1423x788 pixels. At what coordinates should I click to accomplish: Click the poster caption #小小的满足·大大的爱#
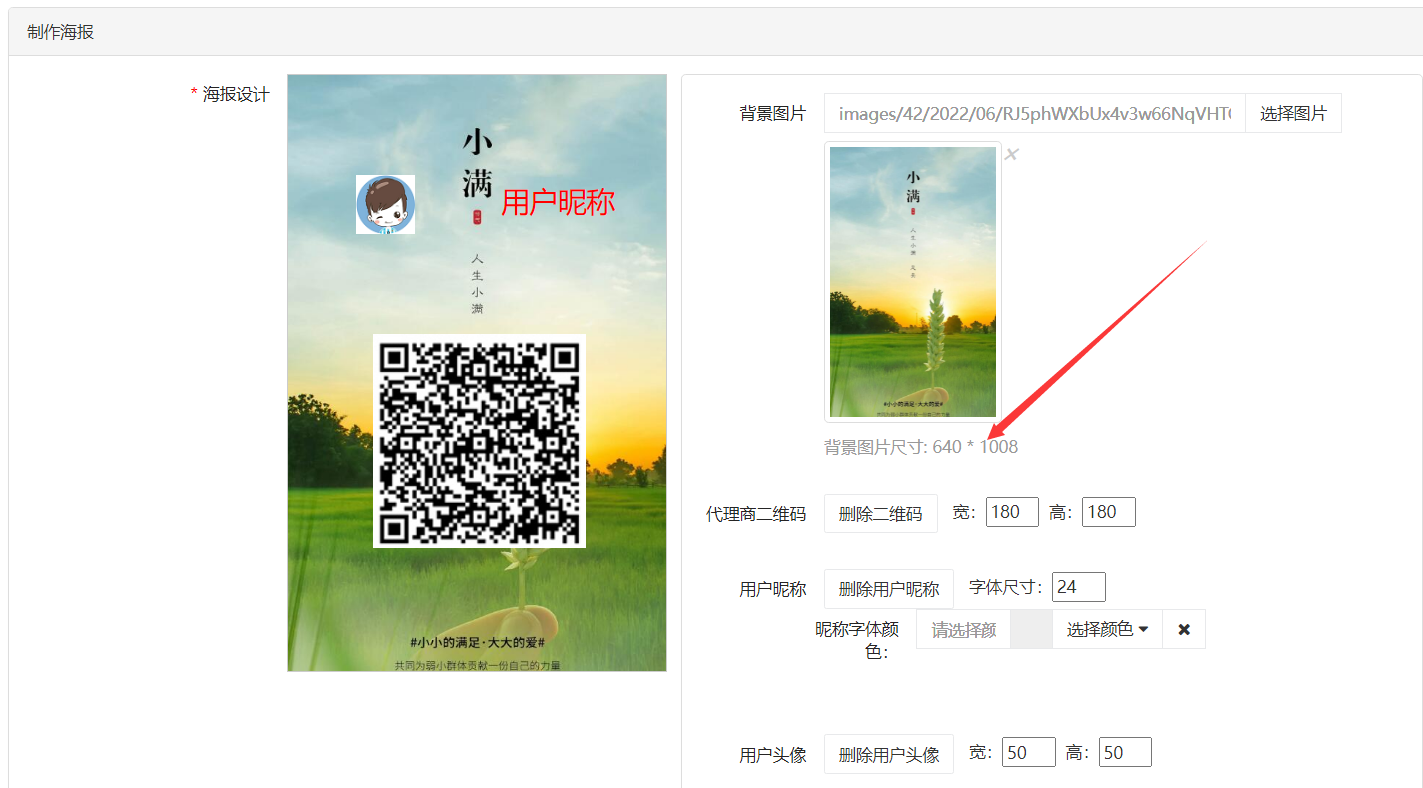point(477,642)
